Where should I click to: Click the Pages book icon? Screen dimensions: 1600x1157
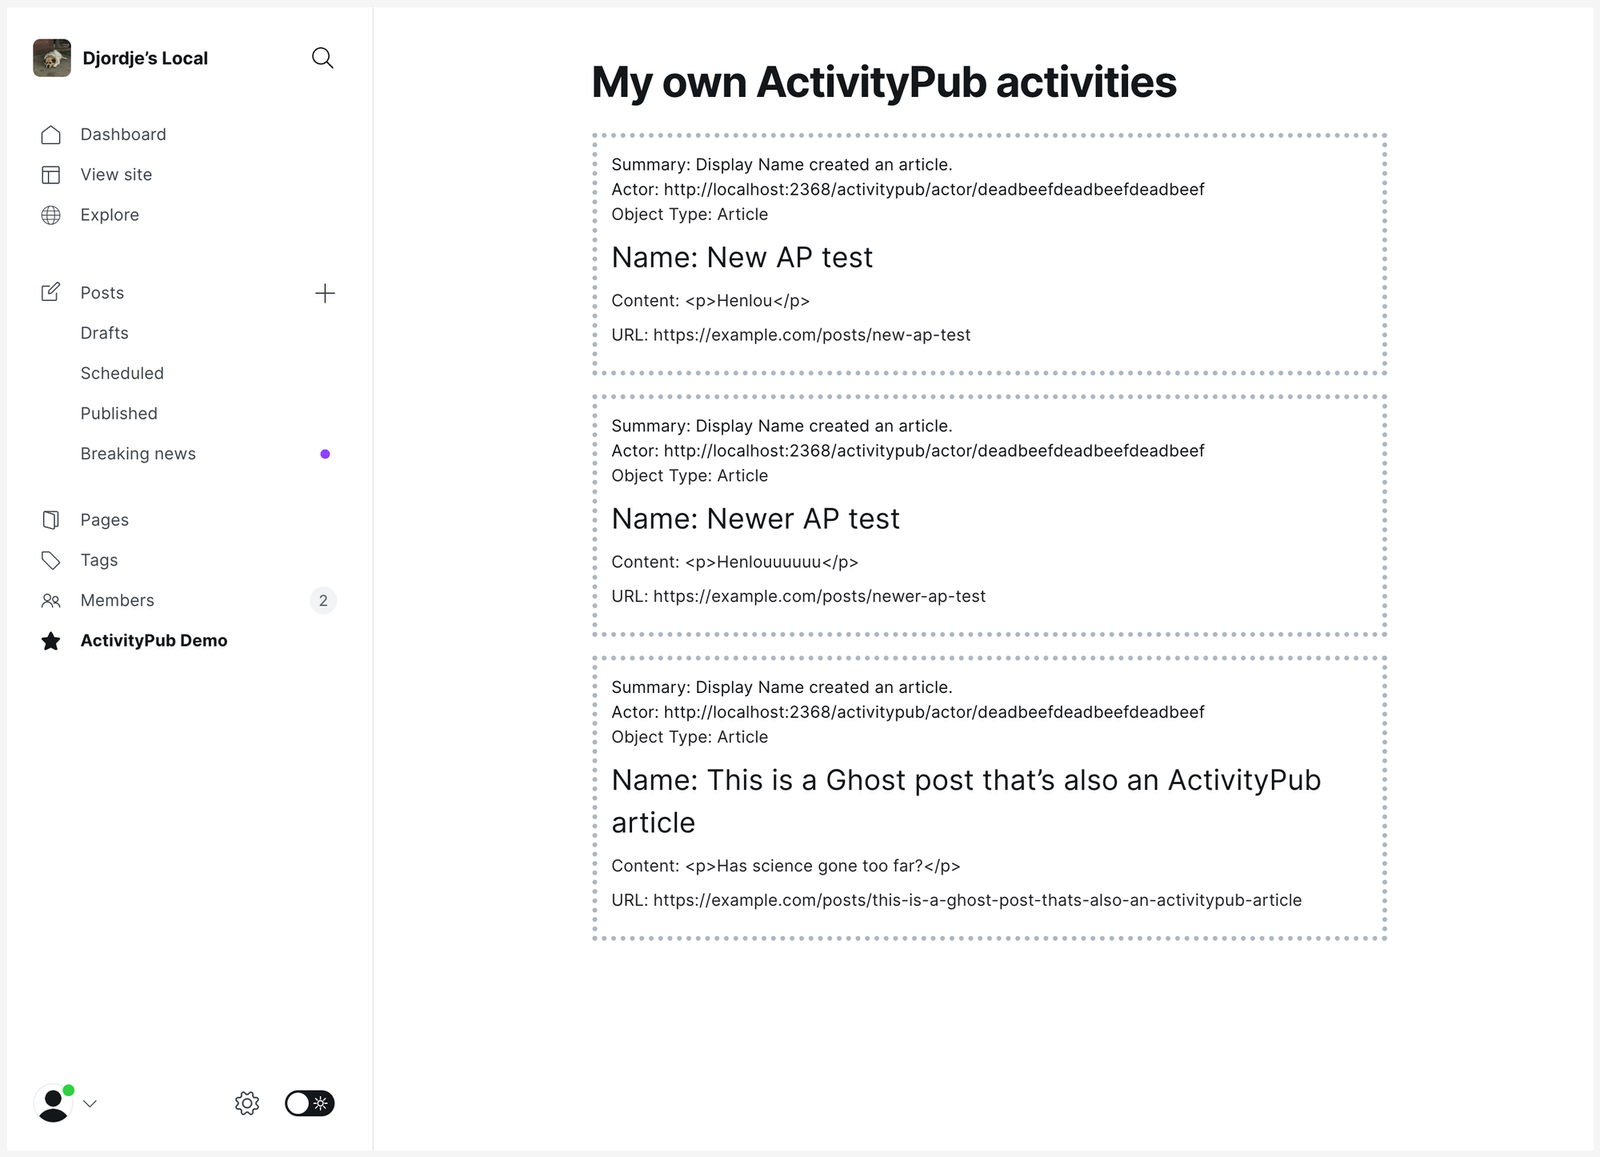(51, 519)
